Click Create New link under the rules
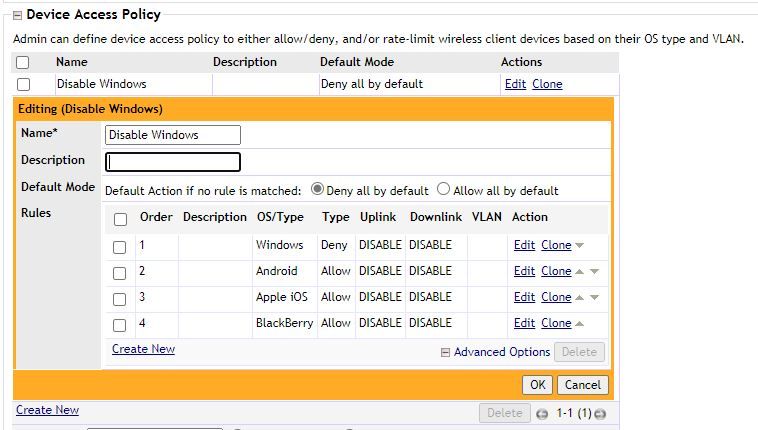The height and width of the screenshot is (430, 758). point(143,349)
